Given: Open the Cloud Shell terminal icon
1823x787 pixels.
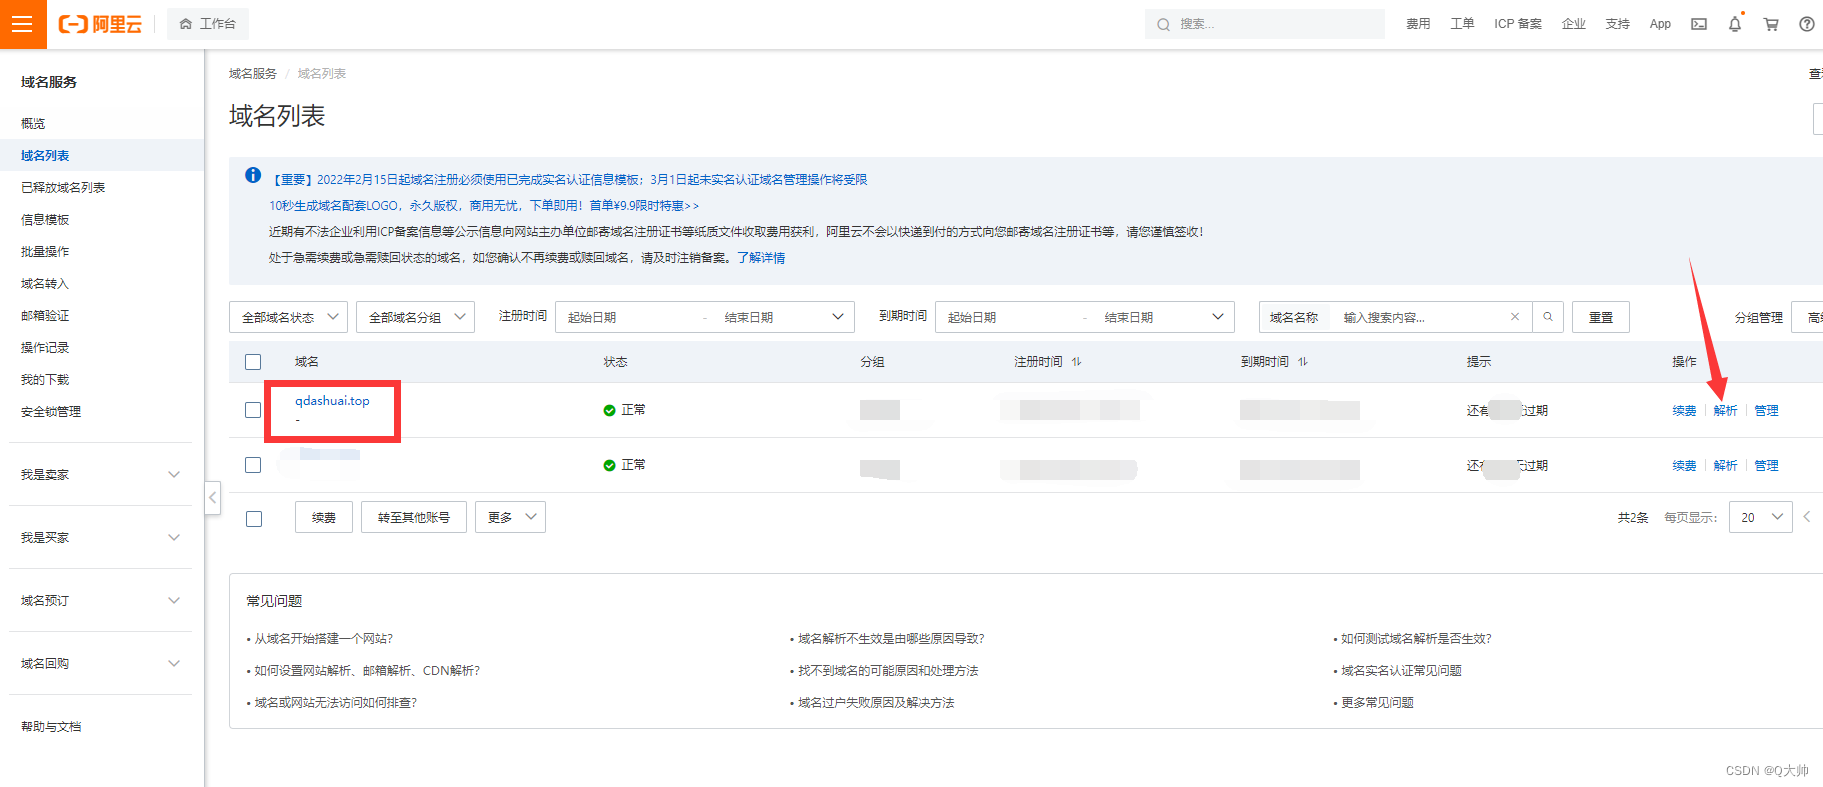Looking at the screenshot, I should (x=1699, y=24).
